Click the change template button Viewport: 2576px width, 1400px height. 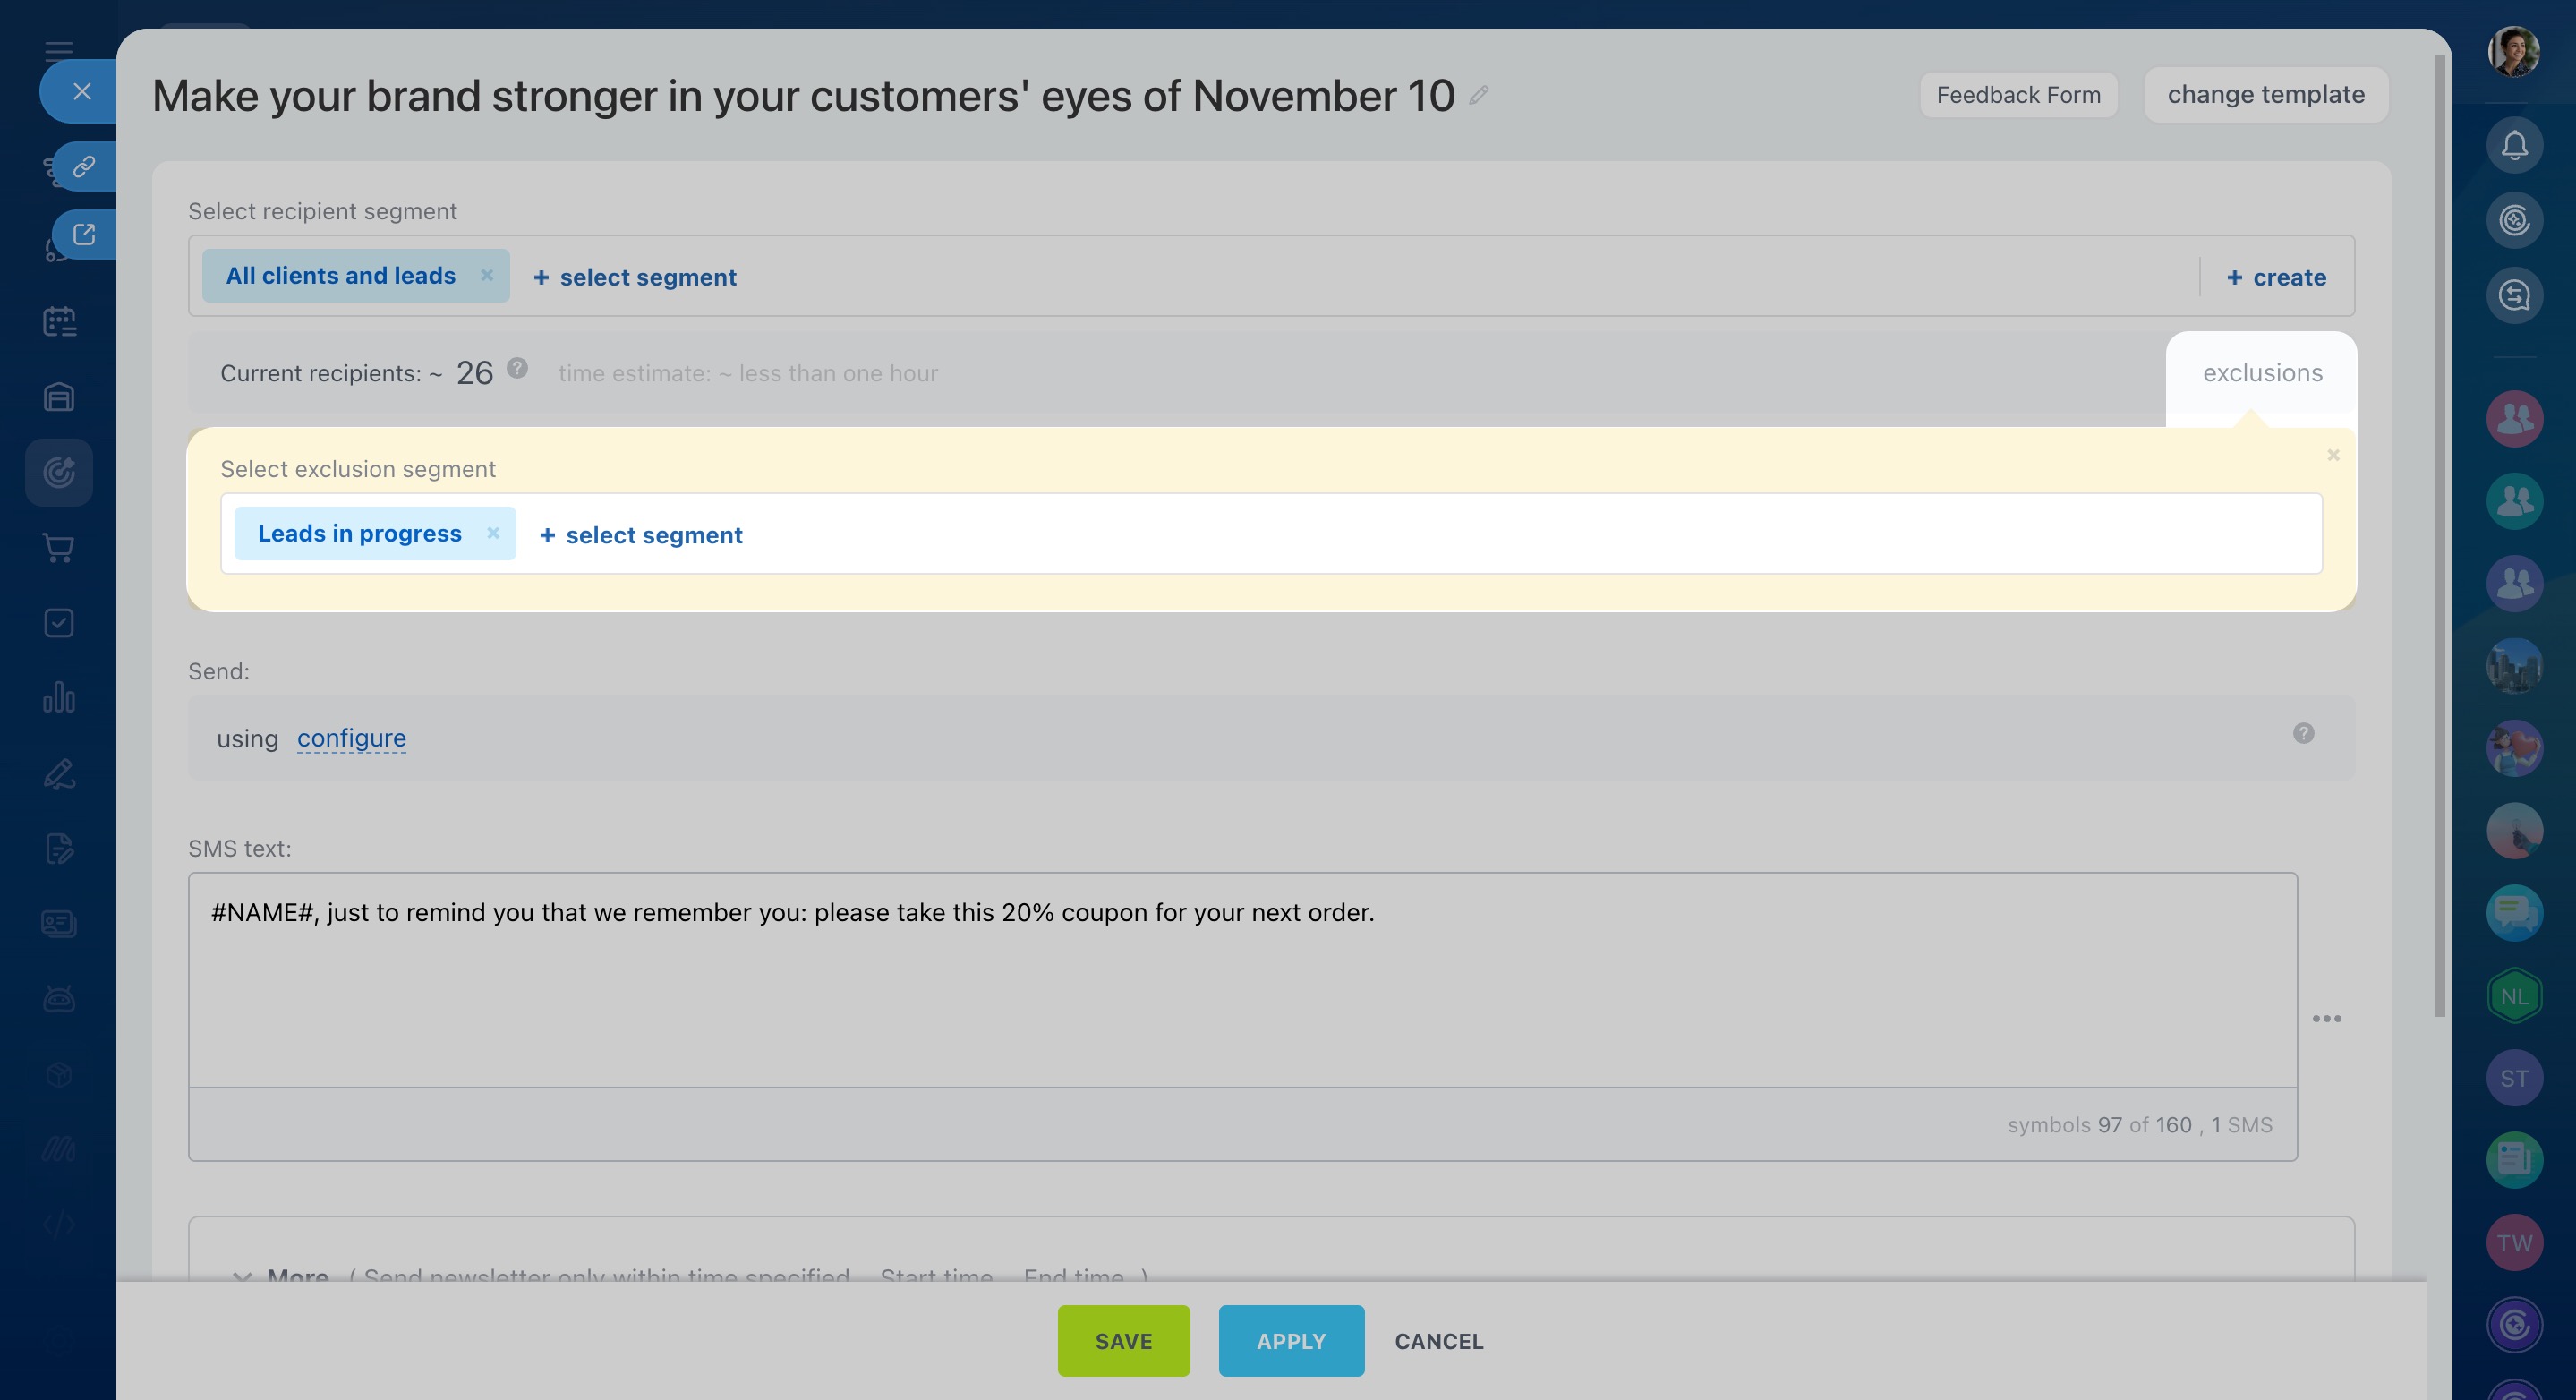2265,95
